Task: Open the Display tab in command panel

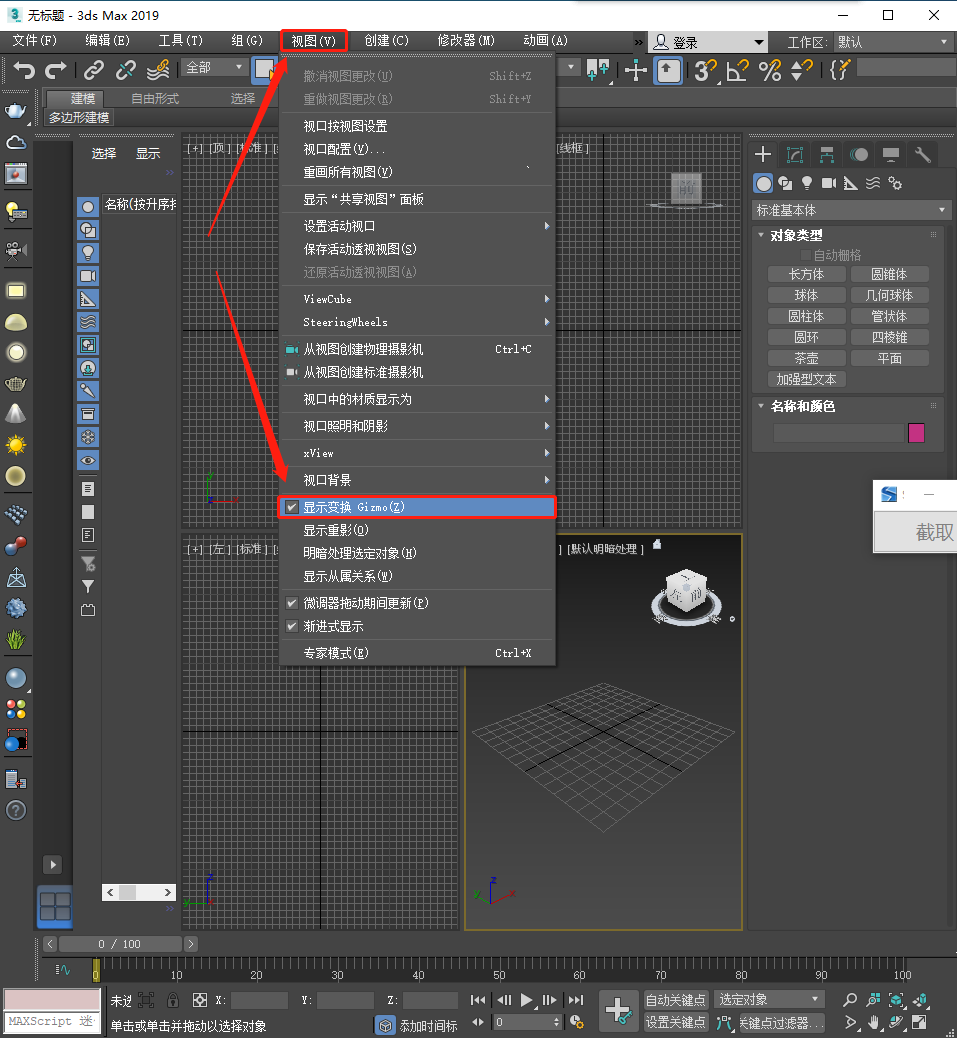Action: coord(891,155)
